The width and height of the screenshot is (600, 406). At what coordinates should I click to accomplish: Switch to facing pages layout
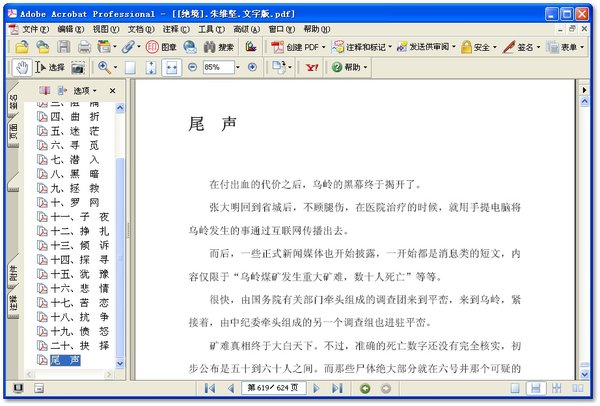[x=577, y=389]
